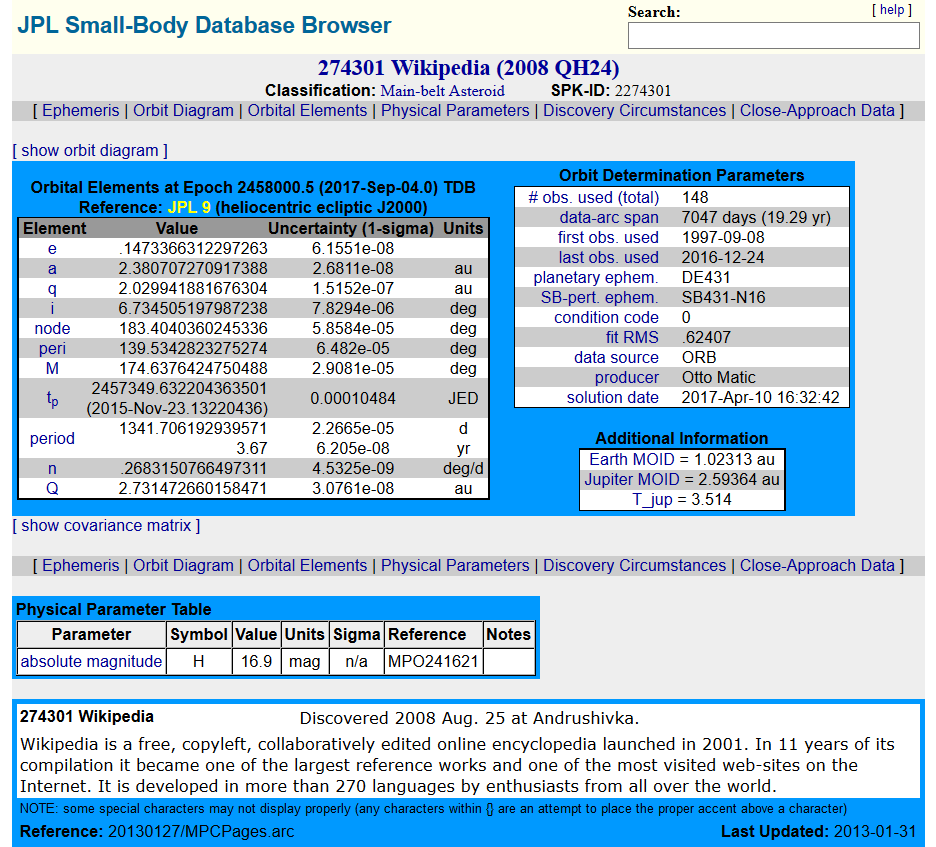Image resolution: width=936 pixels, height=847 pixels.
Task: Jump to Orbital Elements in the top navigation bar
Action: [307, 110]
